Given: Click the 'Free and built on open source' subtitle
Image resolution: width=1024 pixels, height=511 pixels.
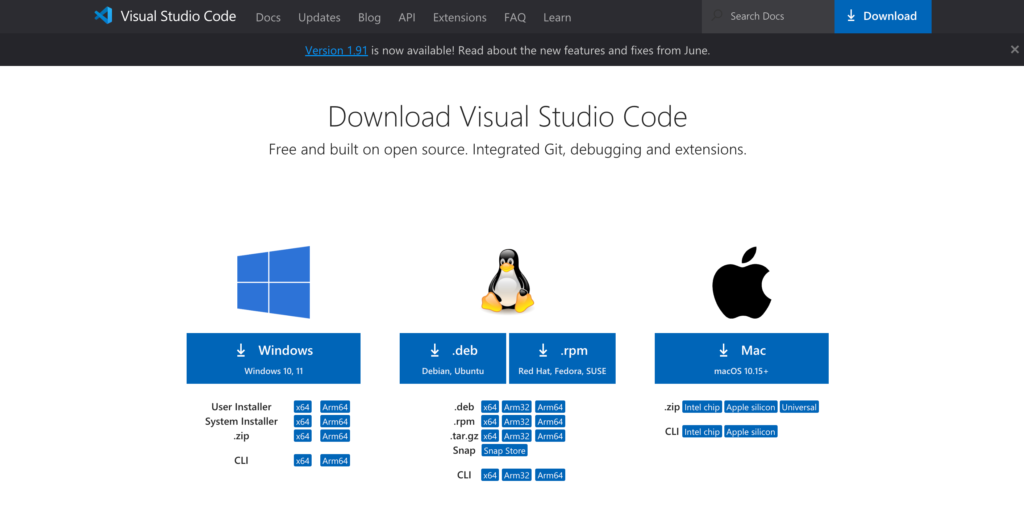Looking at the screenshot, I should 507,150.
